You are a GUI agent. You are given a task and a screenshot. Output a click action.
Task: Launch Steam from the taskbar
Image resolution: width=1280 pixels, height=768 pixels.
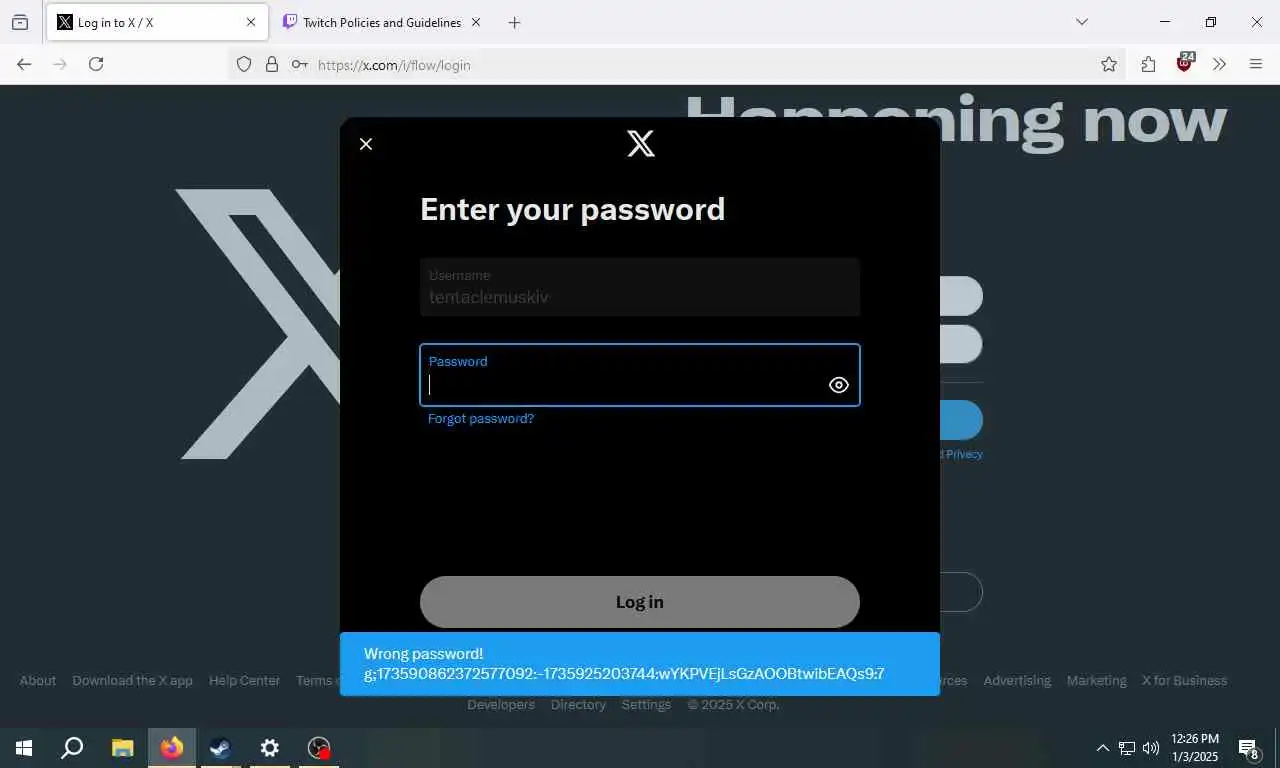220,747
